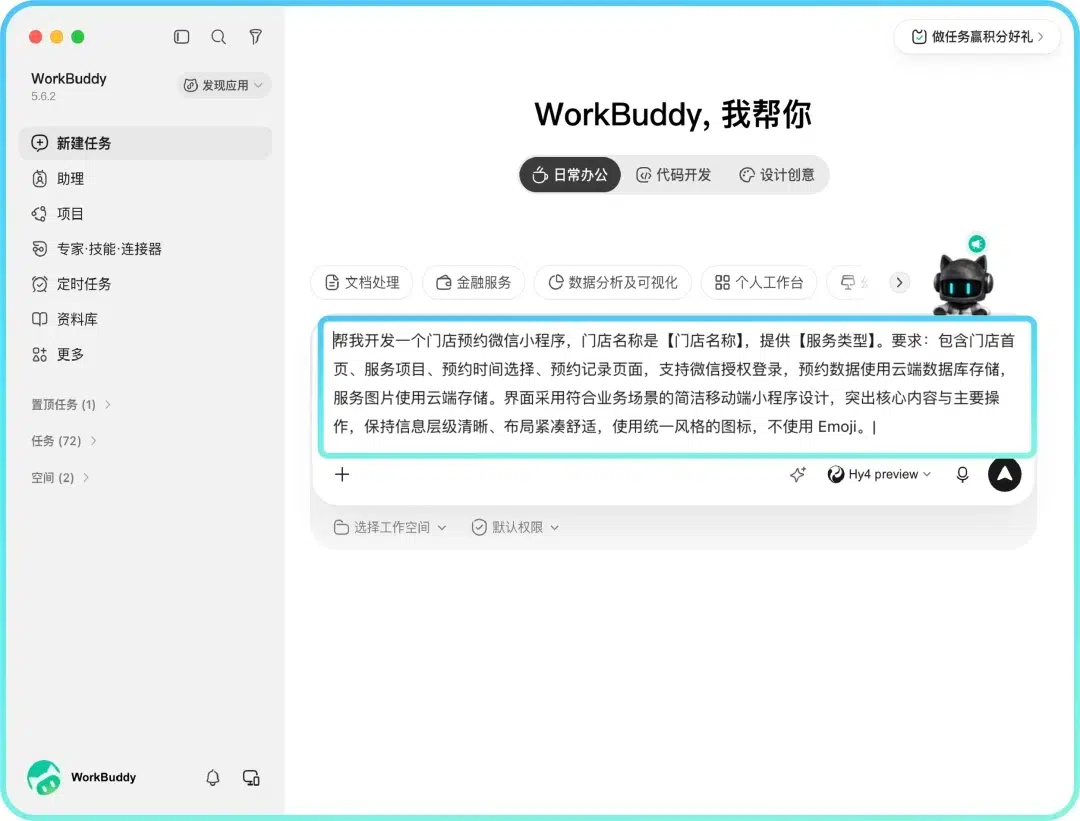Click into the prompt text box

click(678, 386)
